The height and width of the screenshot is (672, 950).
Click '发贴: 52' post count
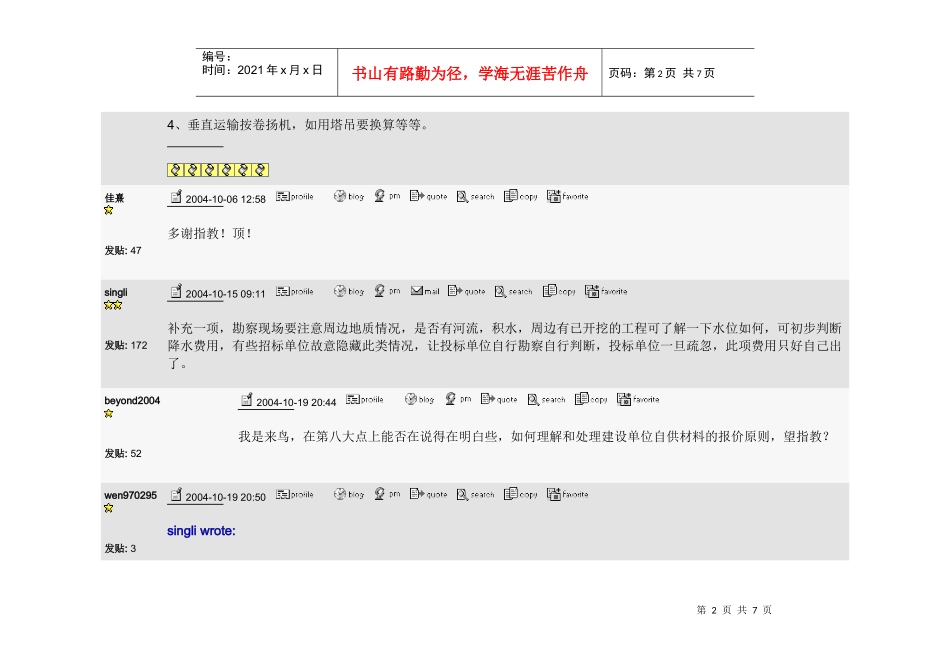coord(123,454)
